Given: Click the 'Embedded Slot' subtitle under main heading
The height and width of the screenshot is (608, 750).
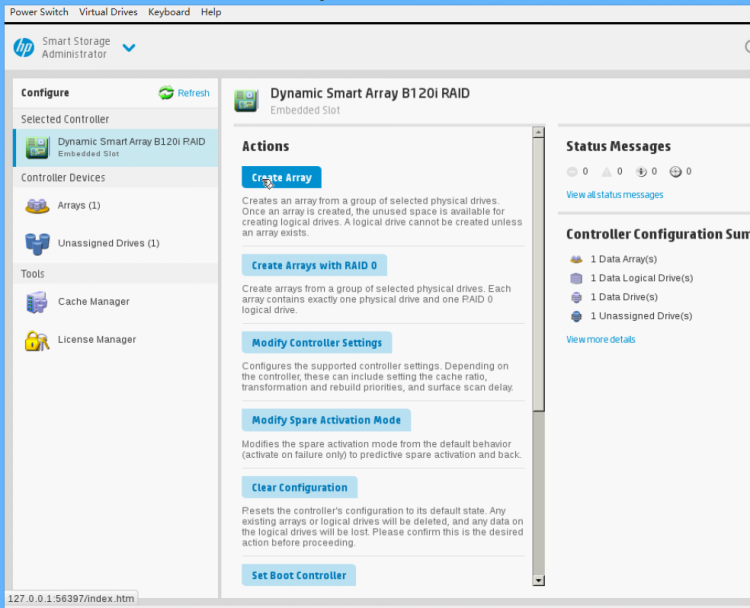Looking at the screenshot, I should 305,111.
